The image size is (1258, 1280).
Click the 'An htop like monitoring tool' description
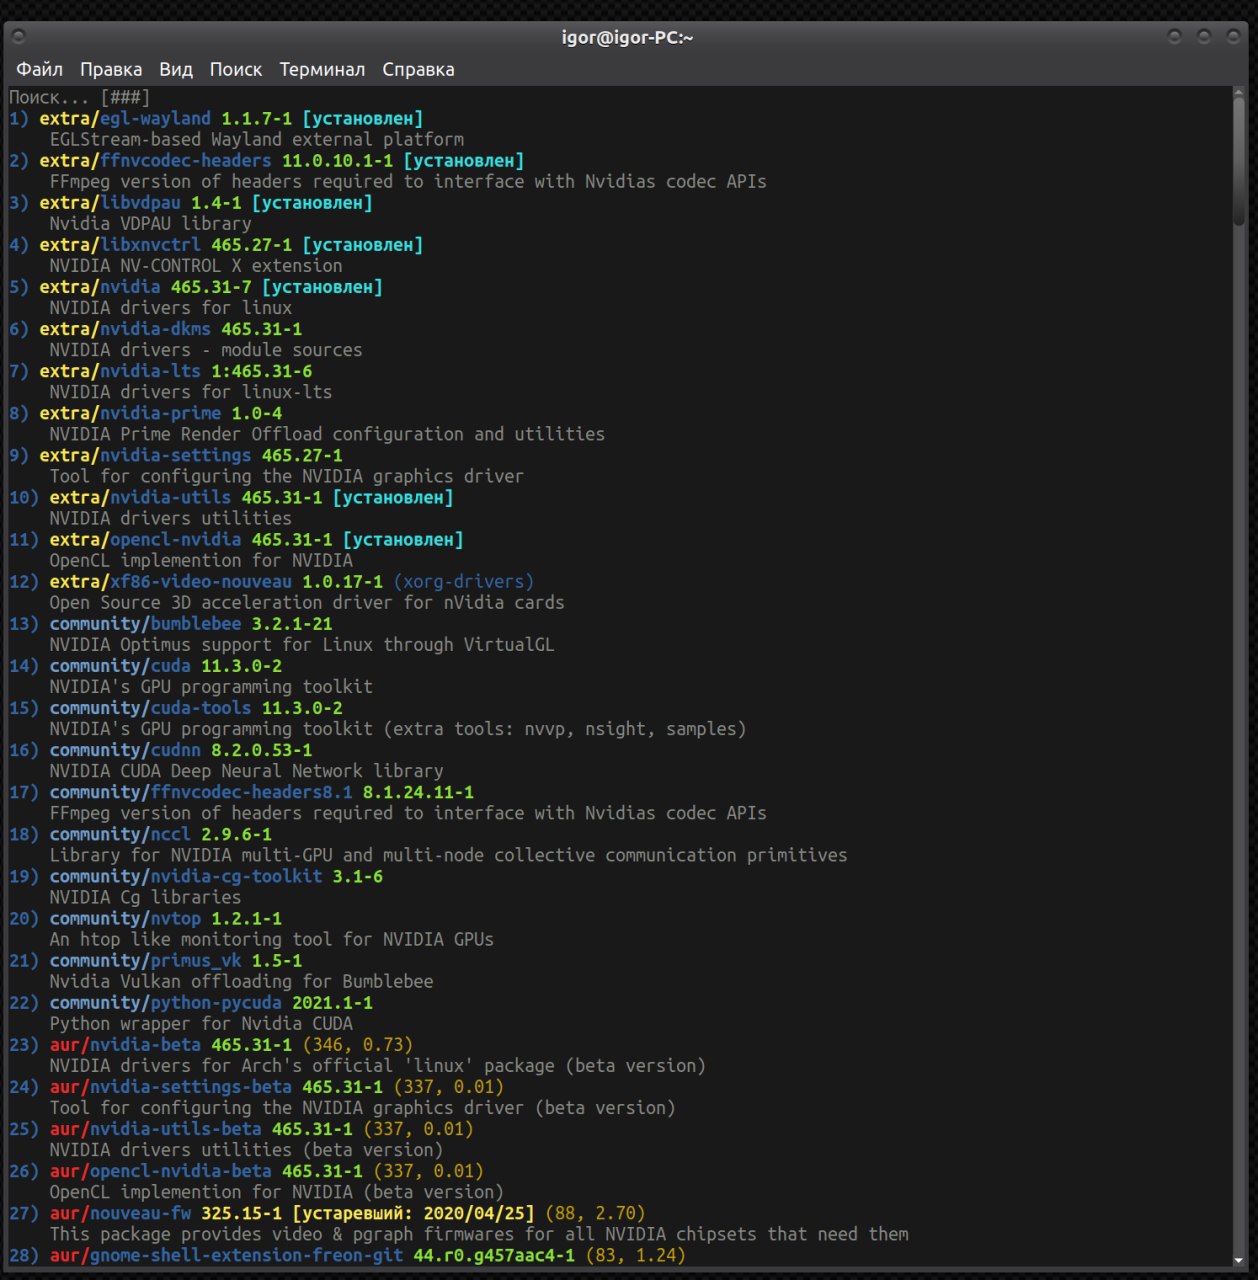[272, 939]
